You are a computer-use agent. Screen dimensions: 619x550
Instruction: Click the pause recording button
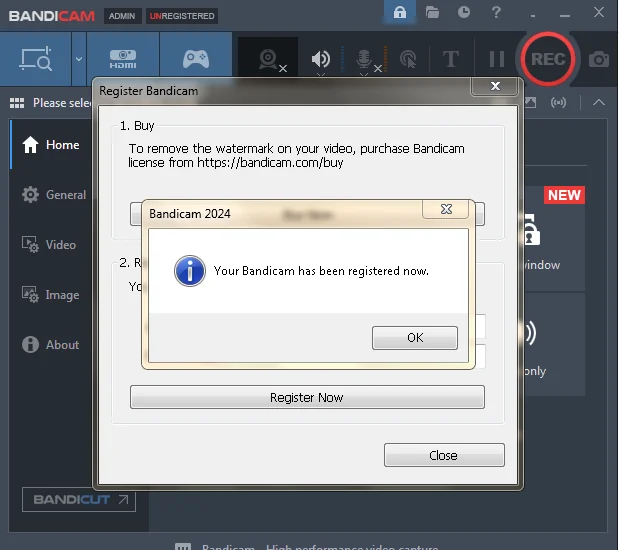(497, 59)
